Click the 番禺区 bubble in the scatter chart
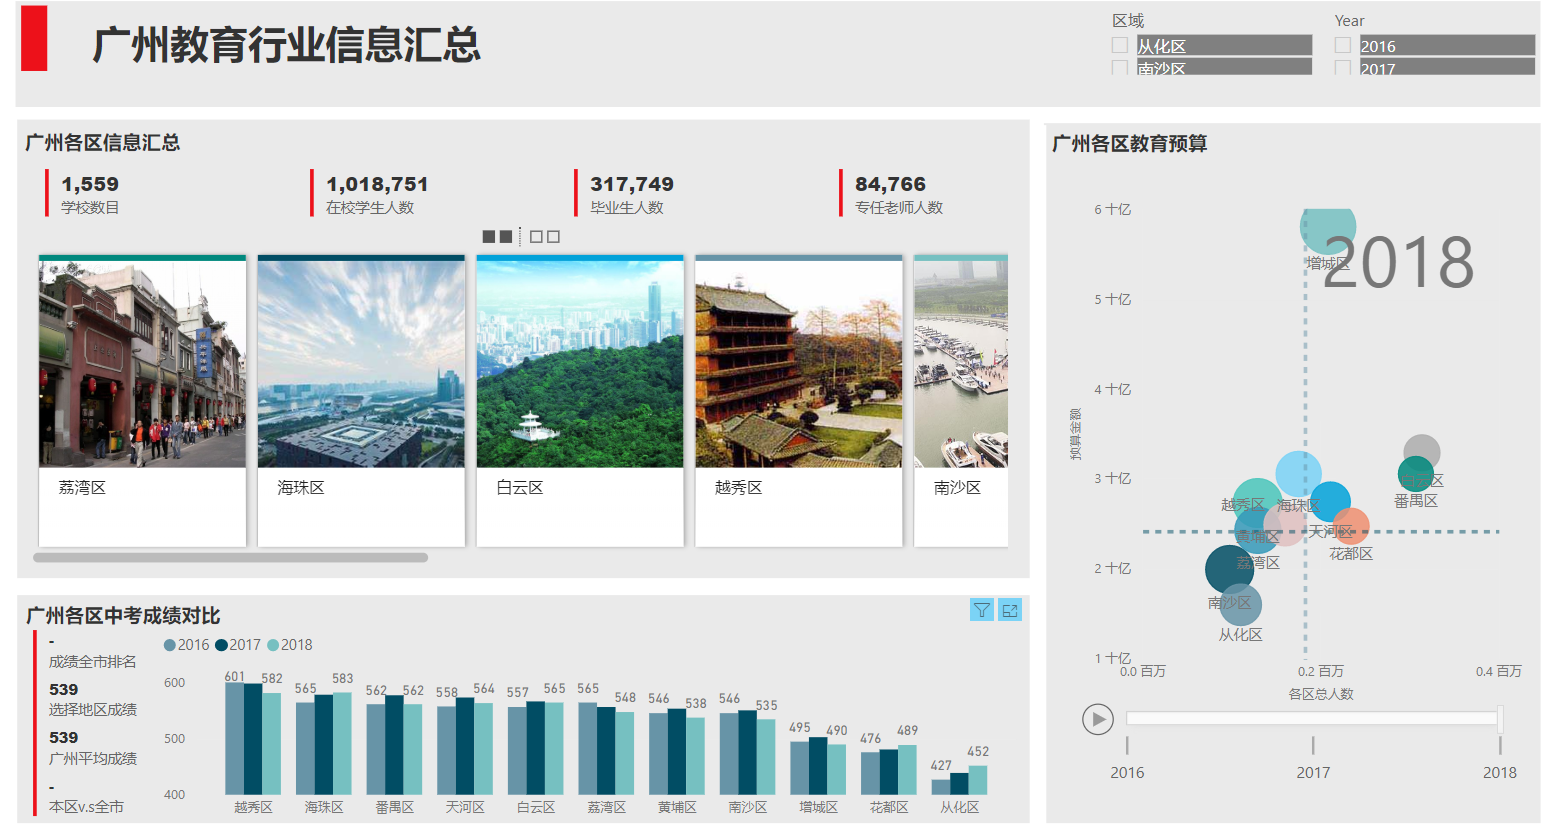This screenshot has height=829, width=1556. pos(1415,473)
